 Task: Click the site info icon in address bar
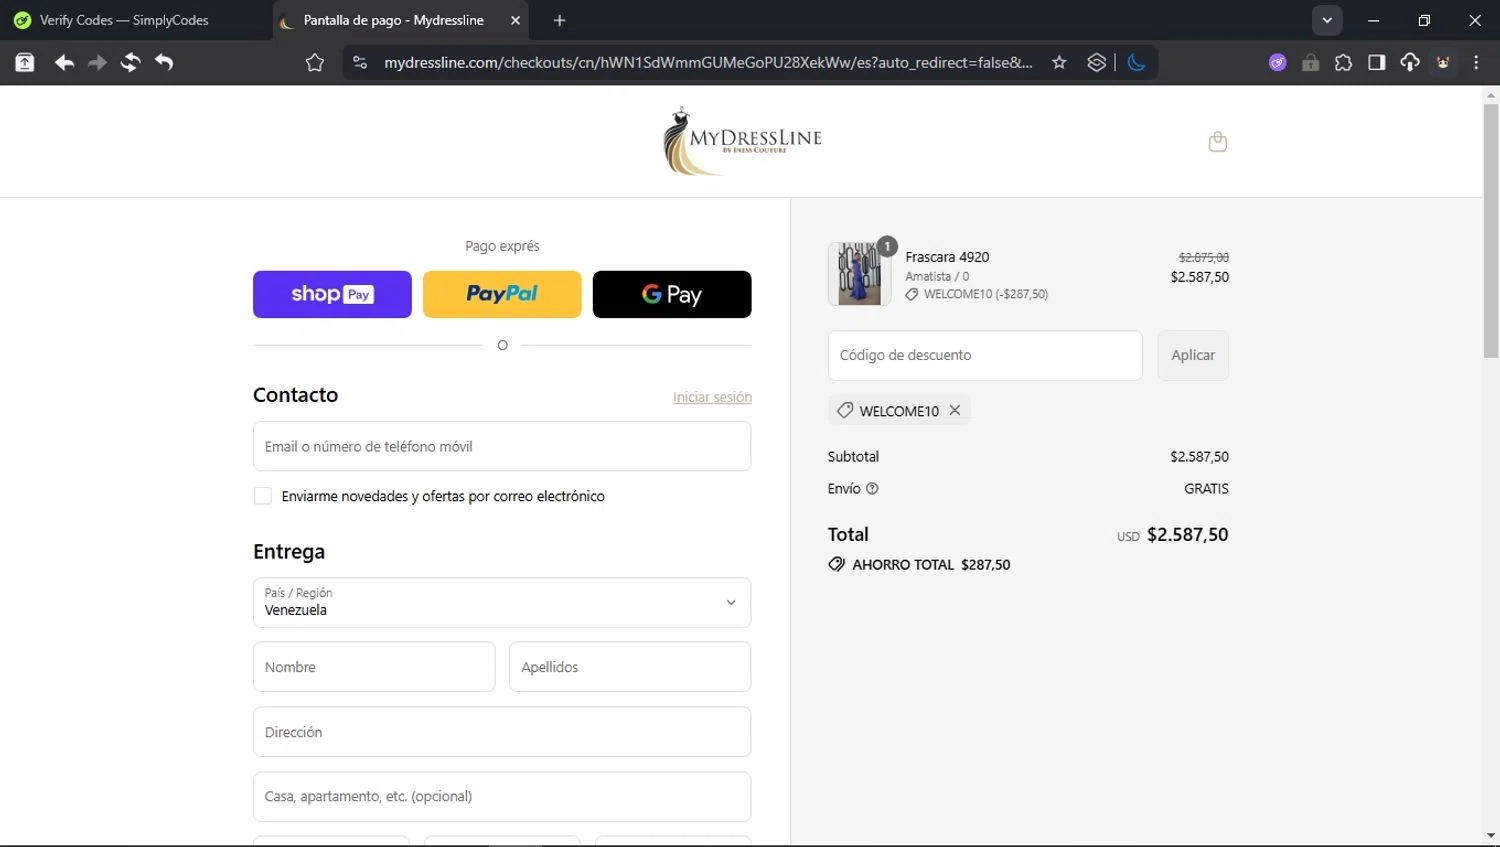click(360, 62)
